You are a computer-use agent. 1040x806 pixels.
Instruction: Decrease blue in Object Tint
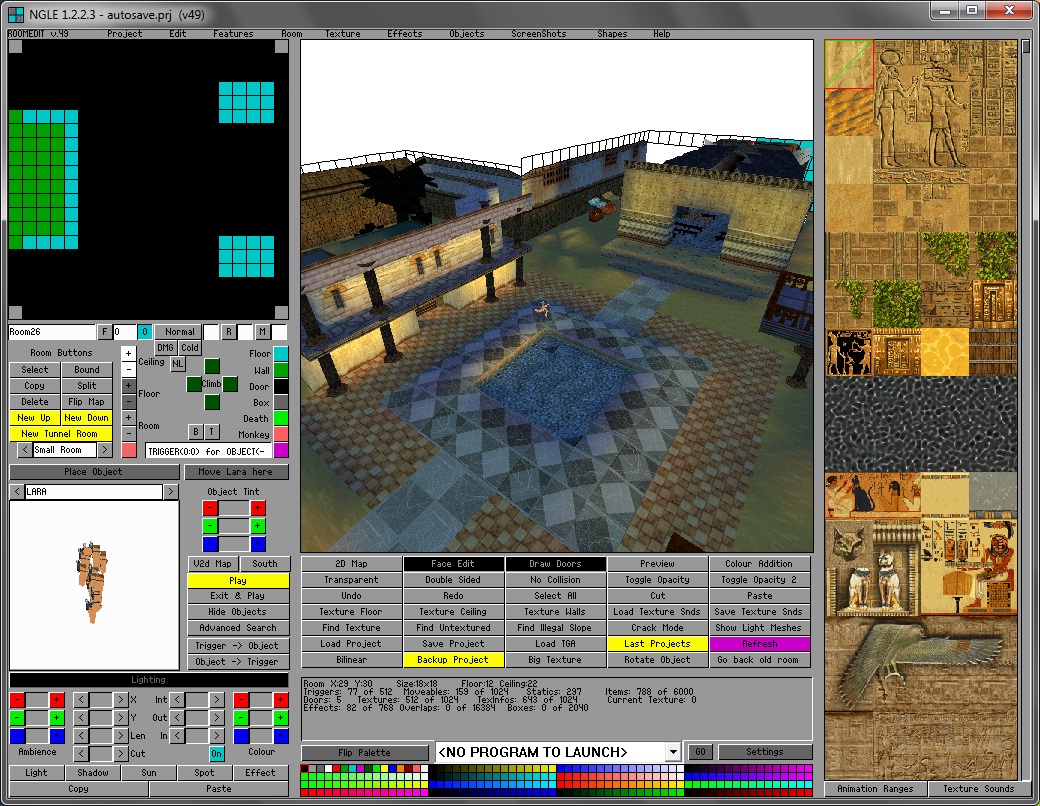pyautogui.click(x=210, y=544)
